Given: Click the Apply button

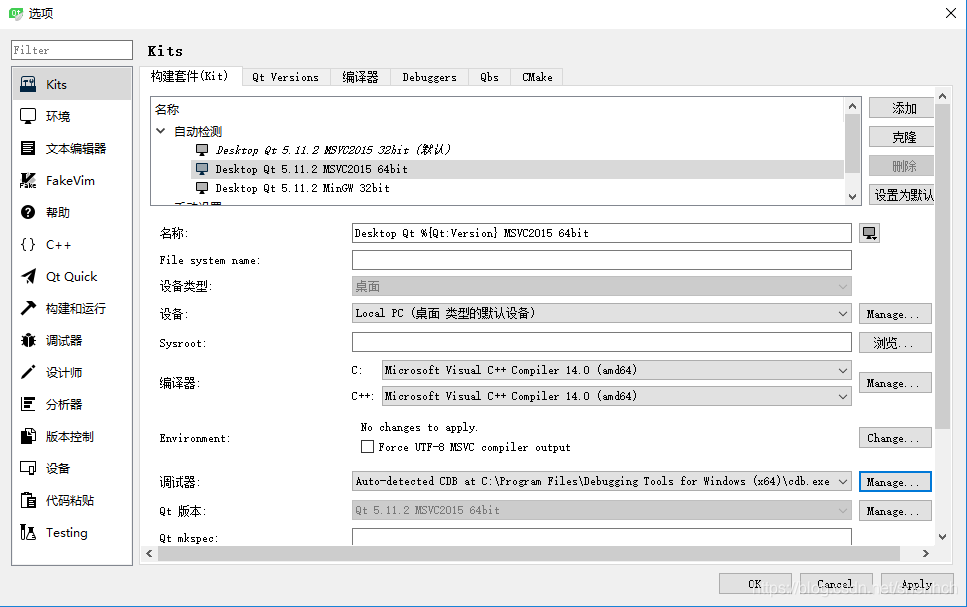Looking at the screenshot, I should tap(917, 584).
